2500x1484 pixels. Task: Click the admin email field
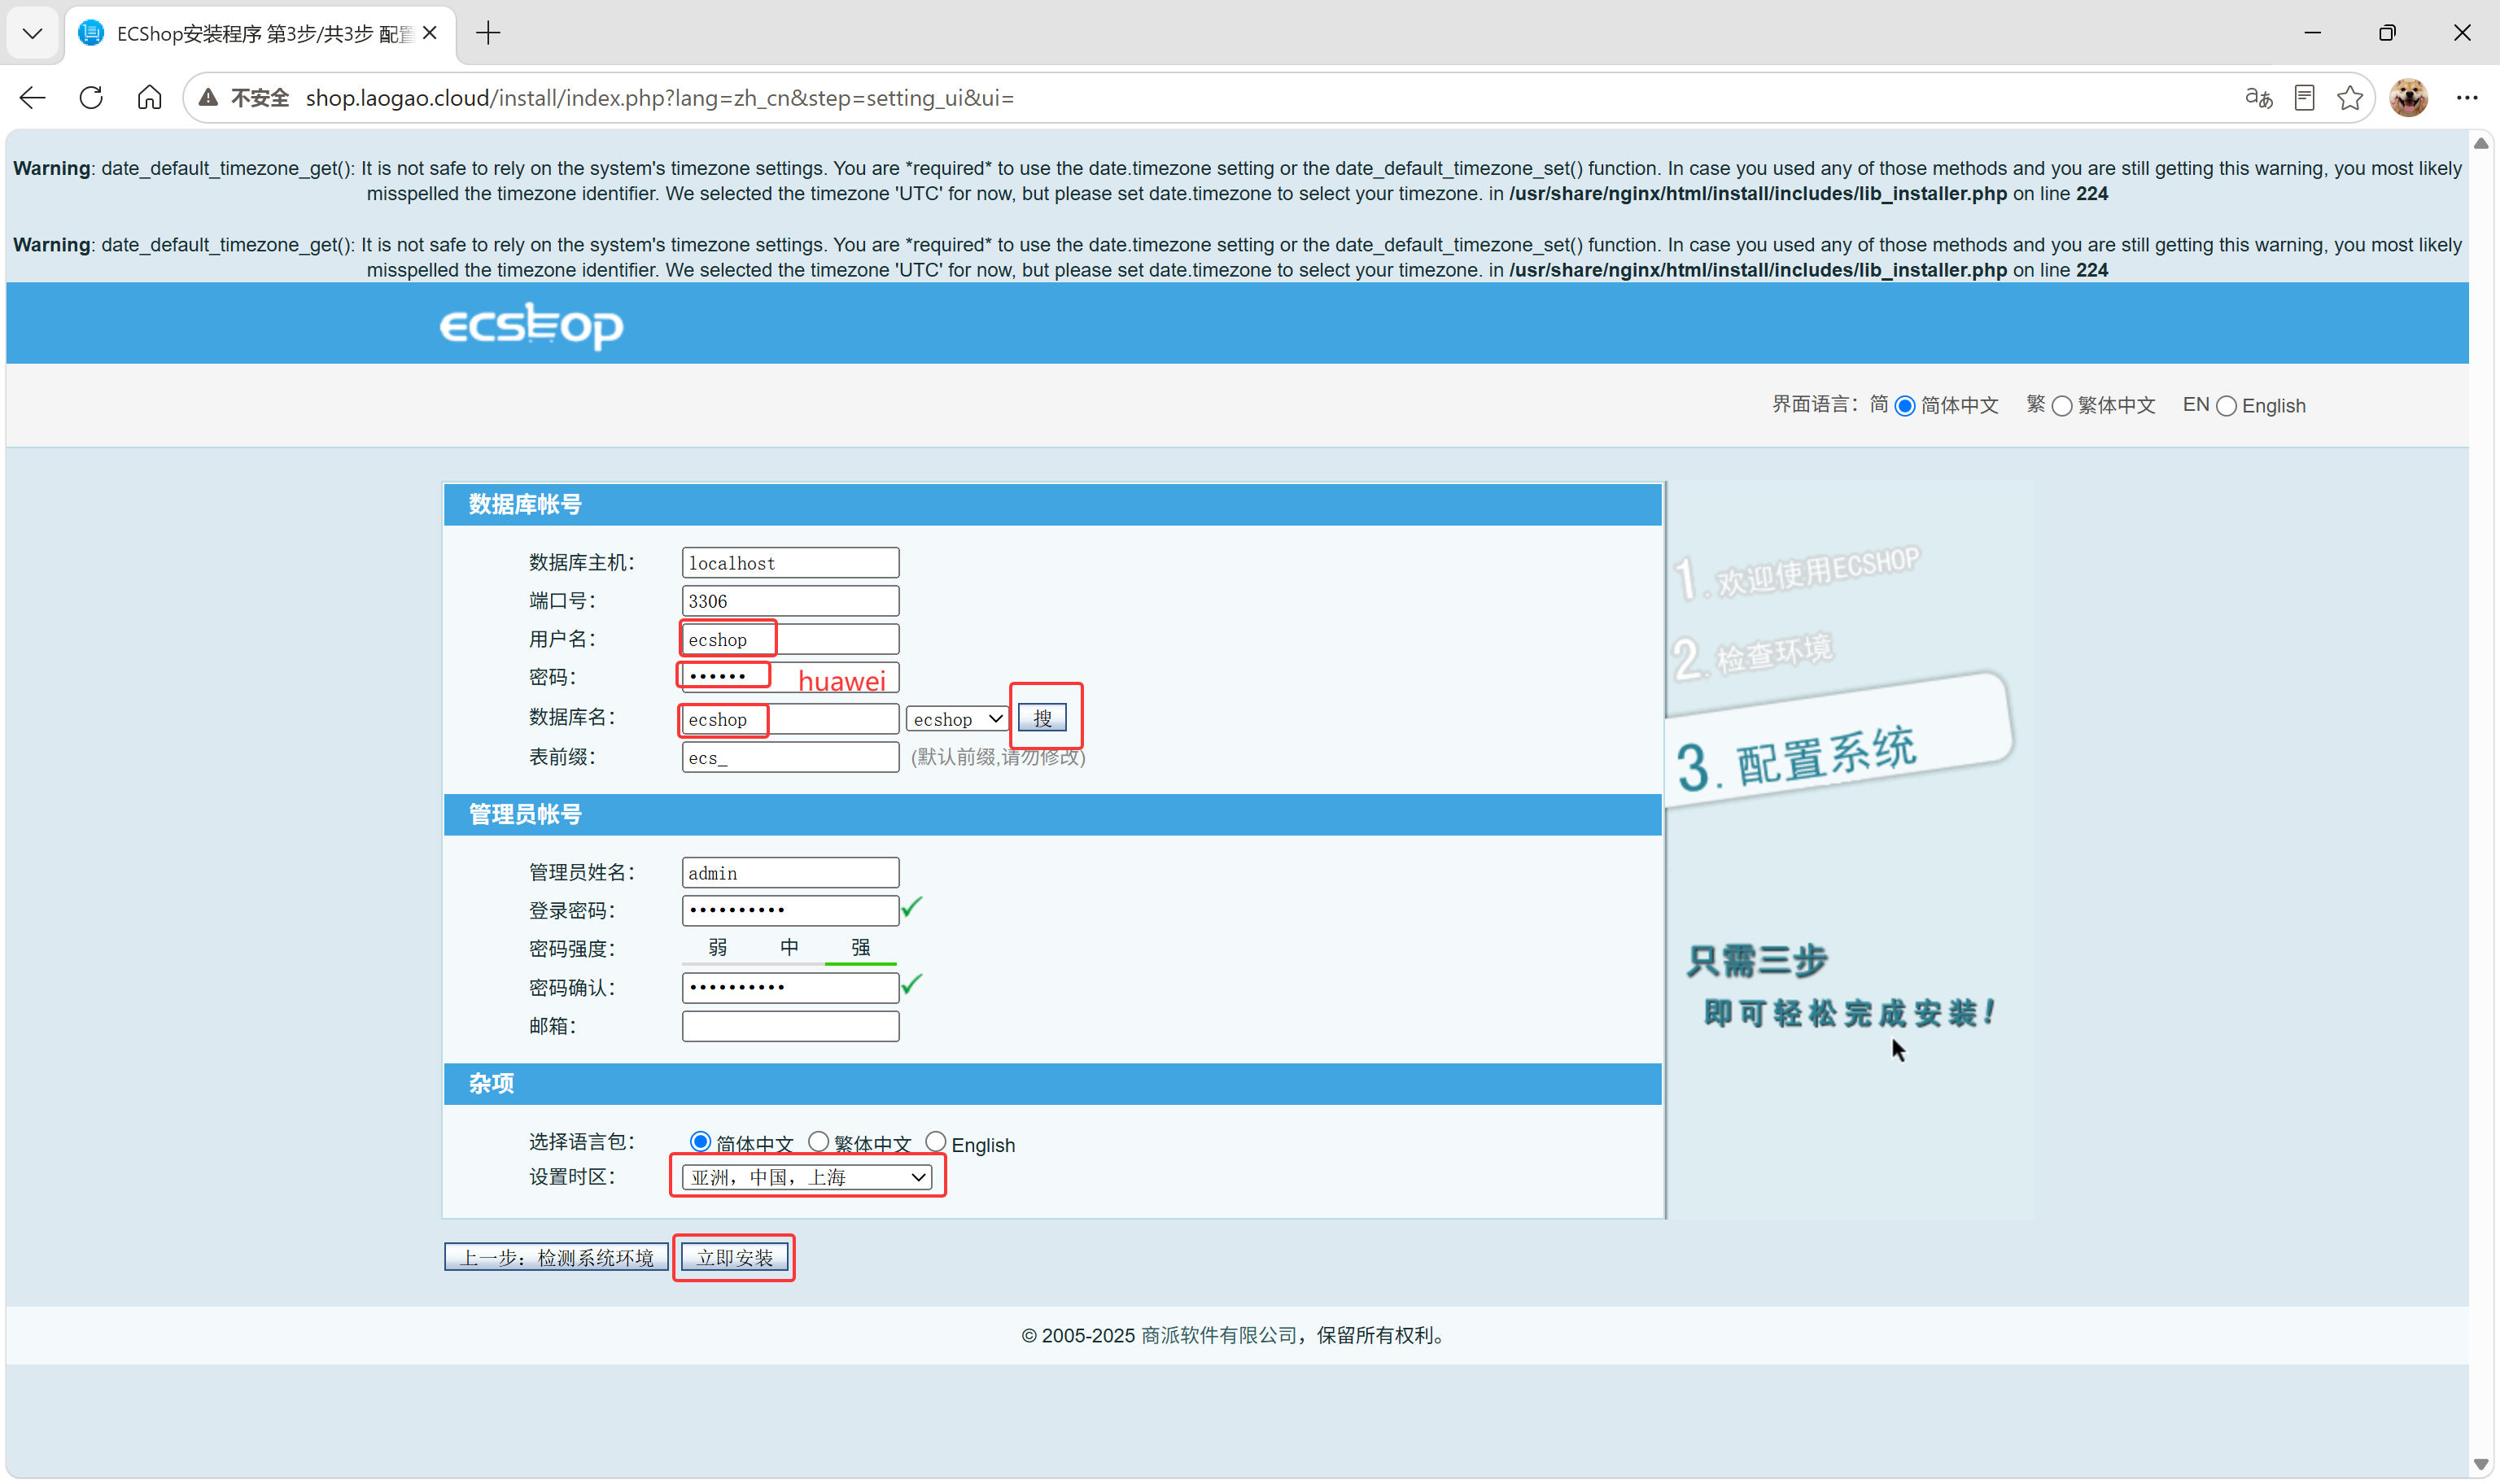[x=790, y=1026]
